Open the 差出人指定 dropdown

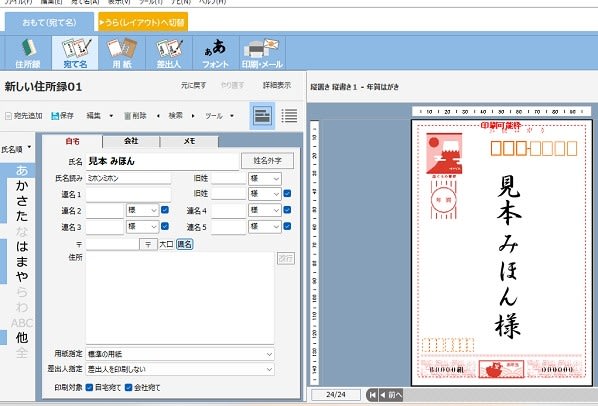[180, 369]
